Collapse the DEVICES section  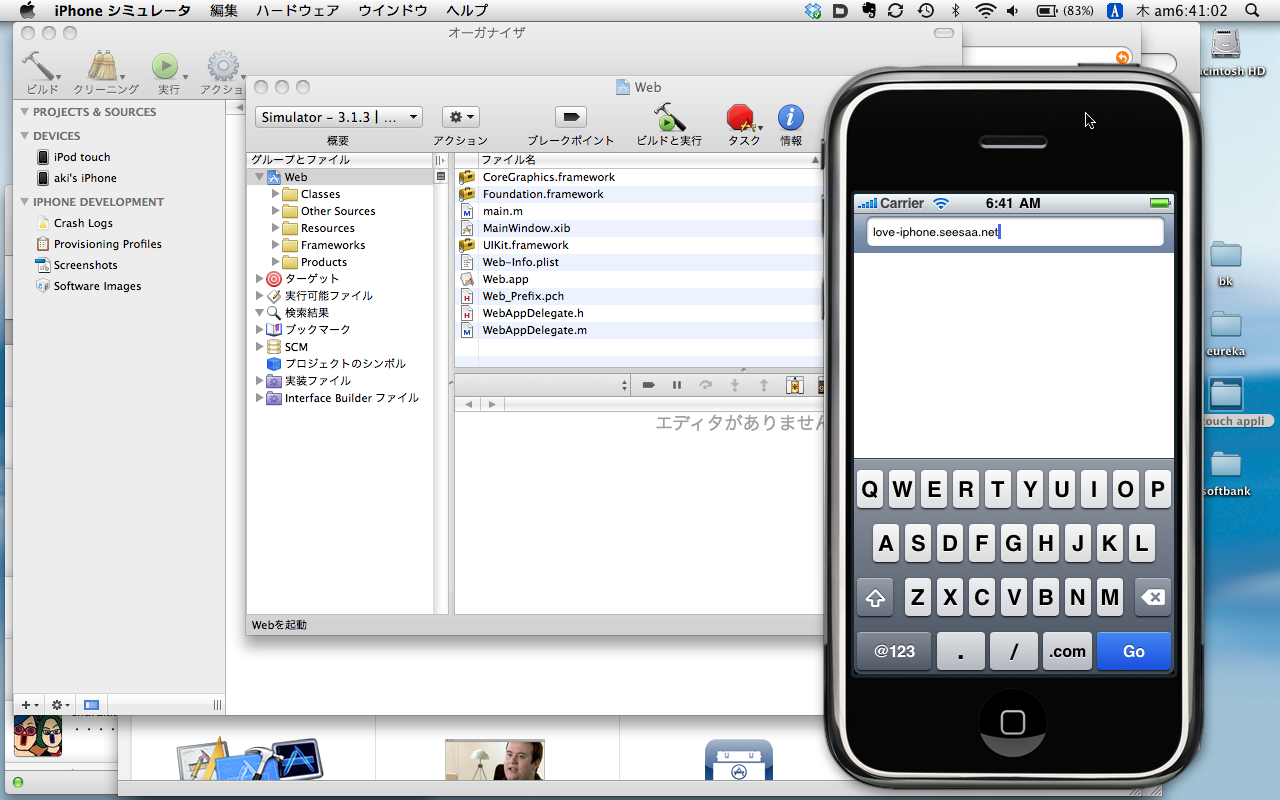(25, 136)
